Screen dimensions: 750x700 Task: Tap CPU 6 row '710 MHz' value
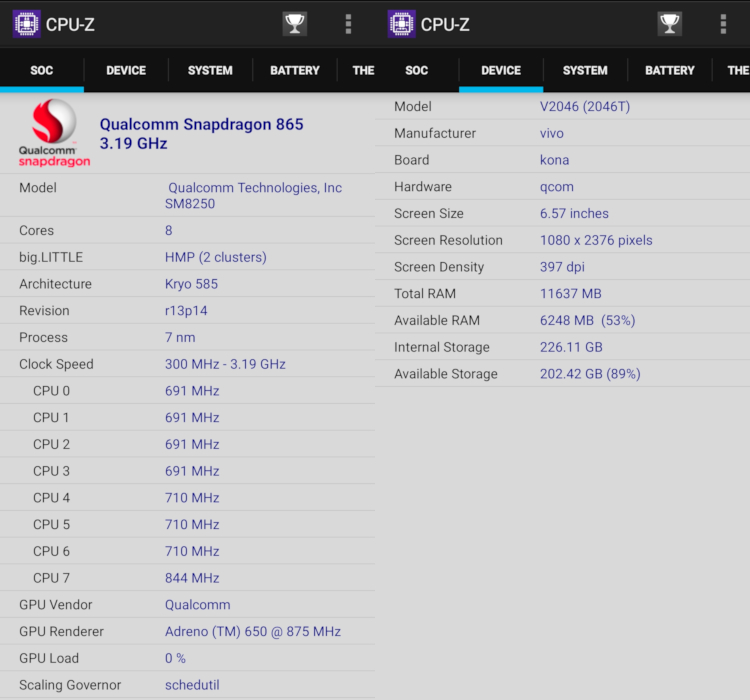tap(192, 552)
